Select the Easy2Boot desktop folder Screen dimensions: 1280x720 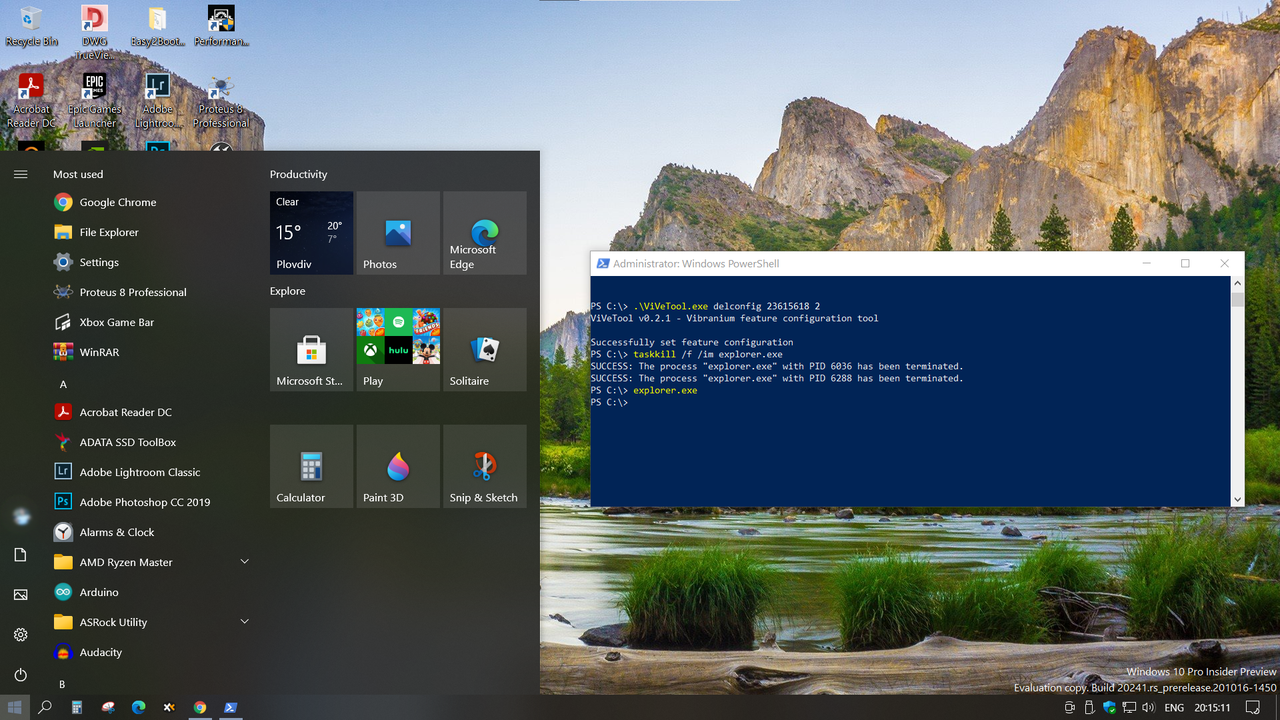(x=157, y=26)
